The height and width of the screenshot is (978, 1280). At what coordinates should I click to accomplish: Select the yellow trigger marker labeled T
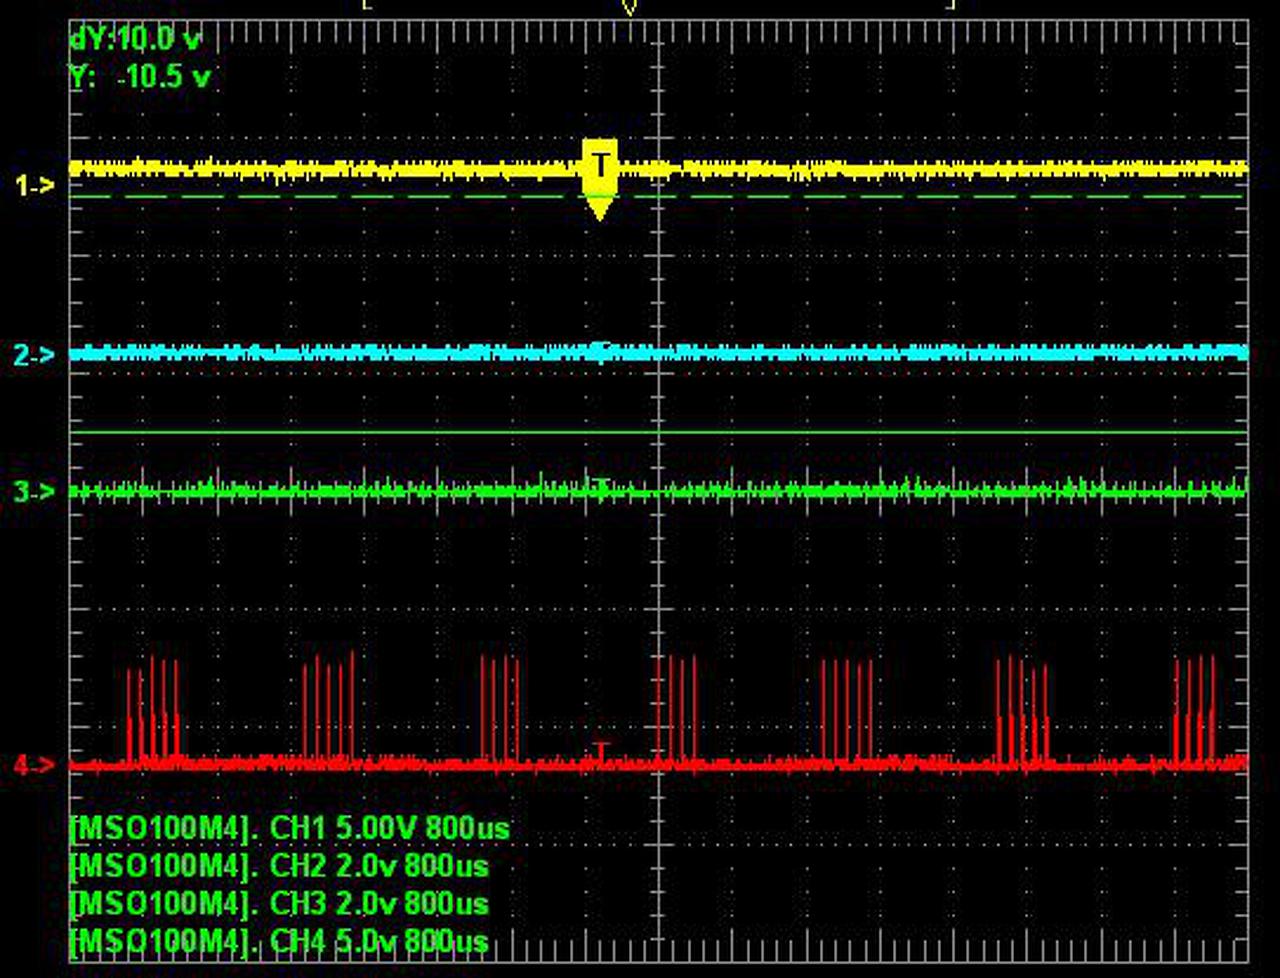pos(600,179)
